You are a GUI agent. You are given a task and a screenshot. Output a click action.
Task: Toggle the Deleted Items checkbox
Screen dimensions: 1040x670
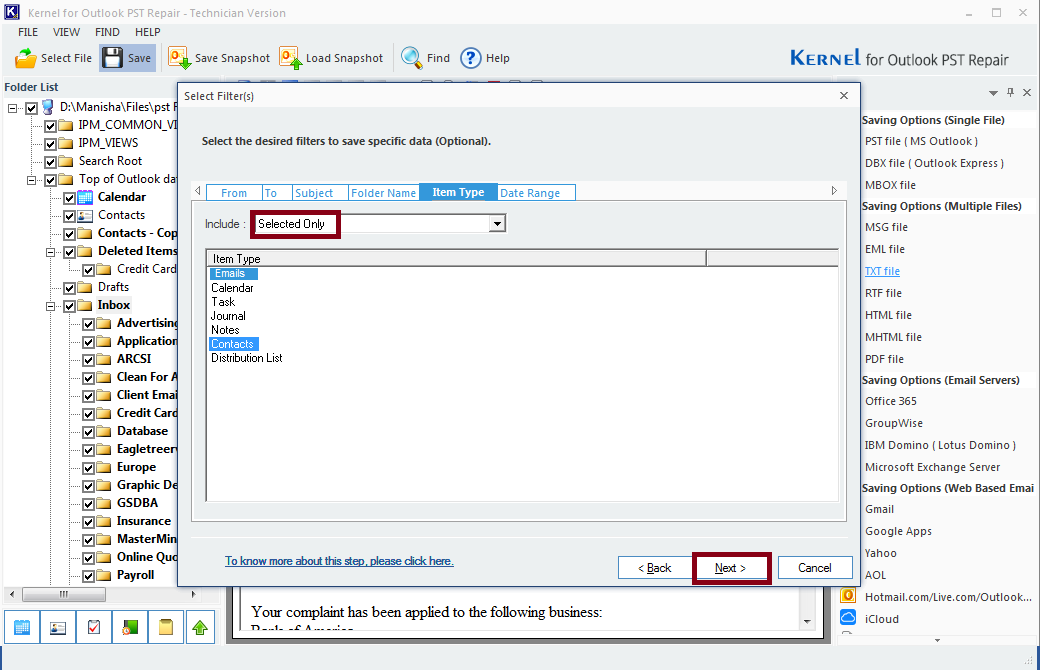[x=69, y=252]
